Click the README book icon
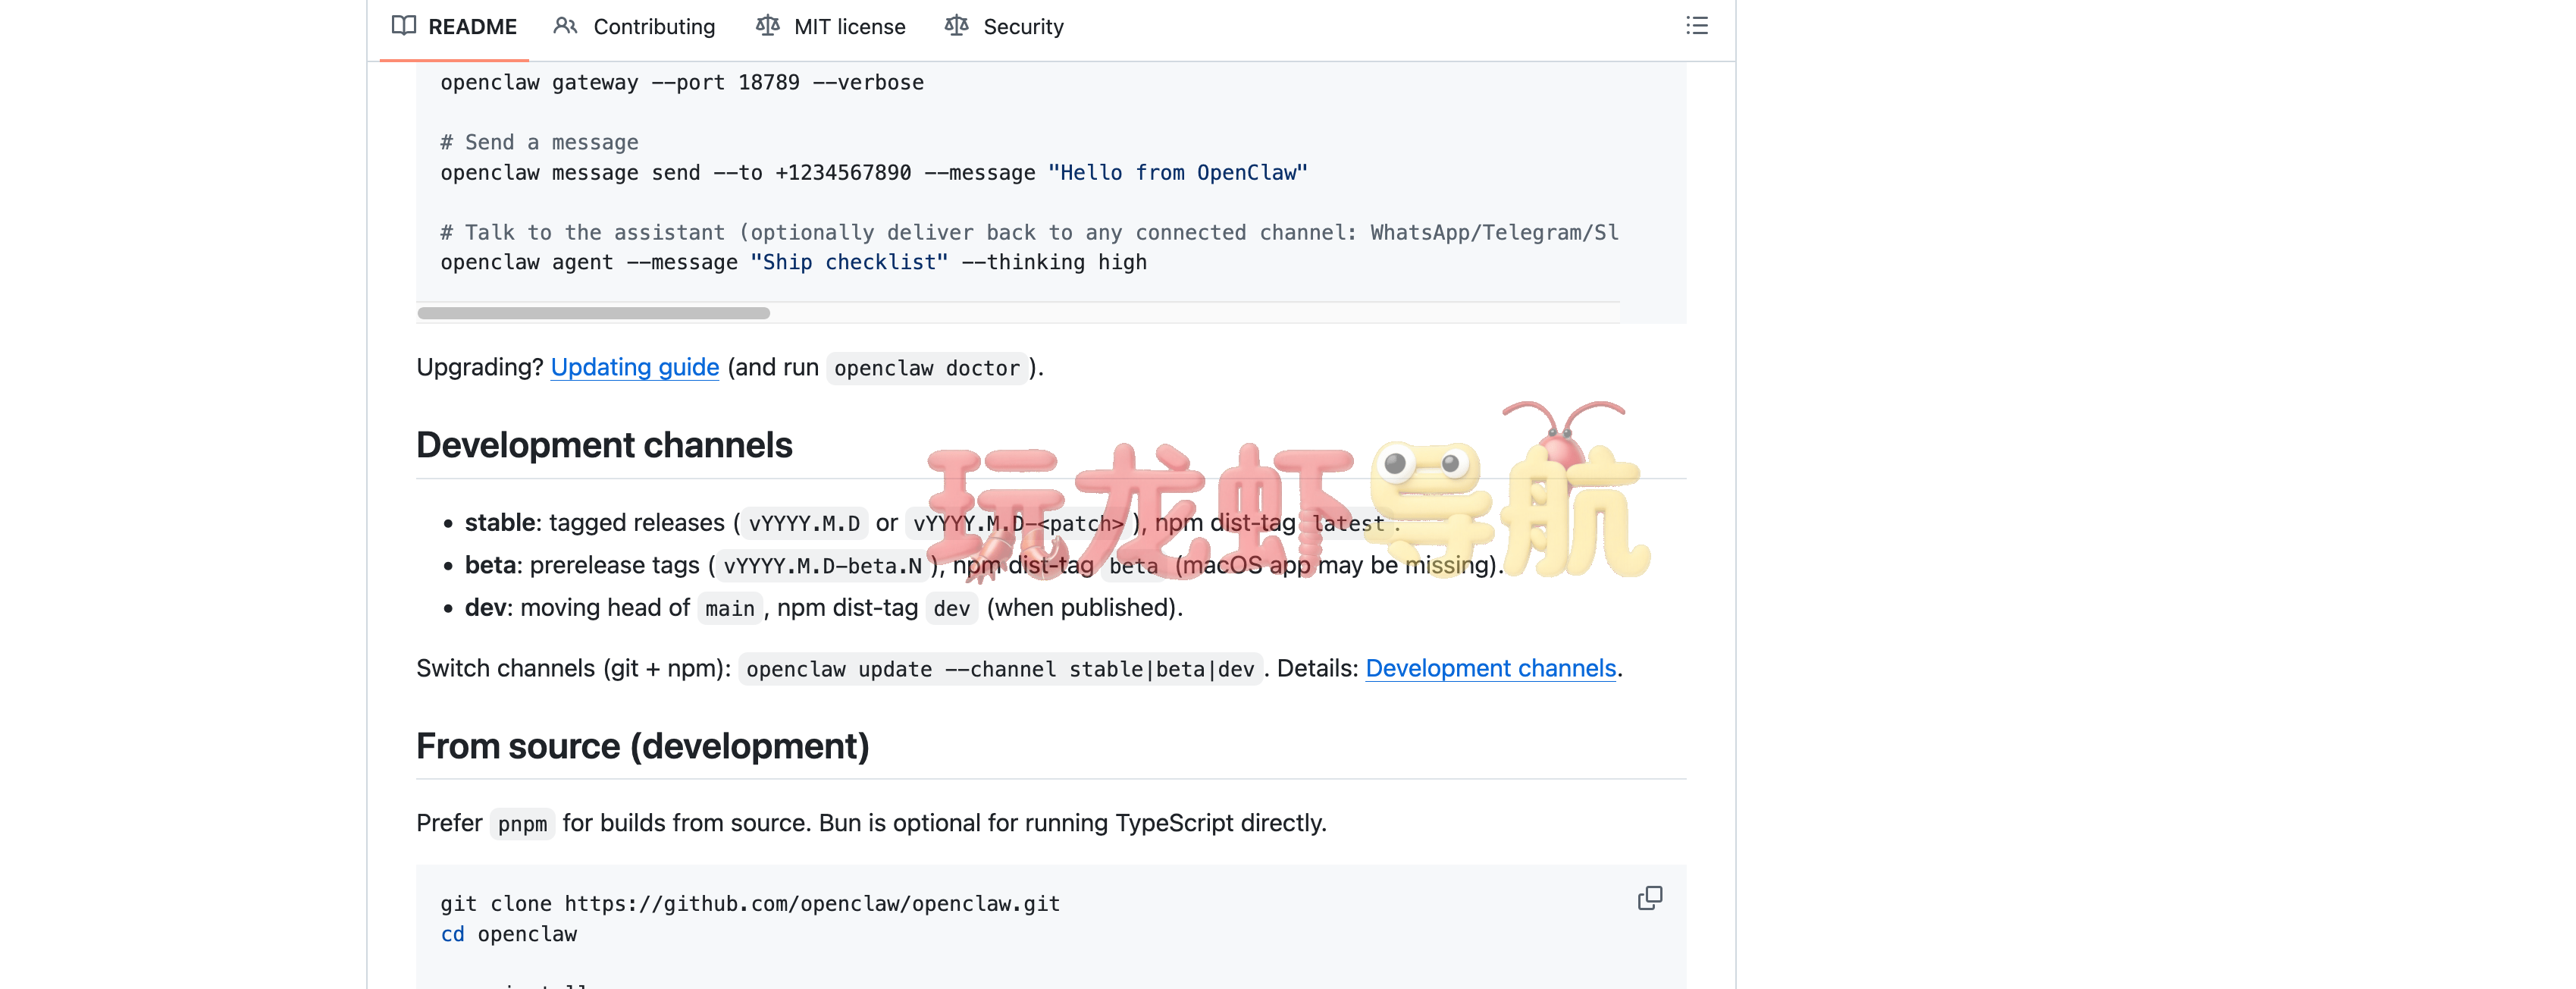 click(404, 26)
